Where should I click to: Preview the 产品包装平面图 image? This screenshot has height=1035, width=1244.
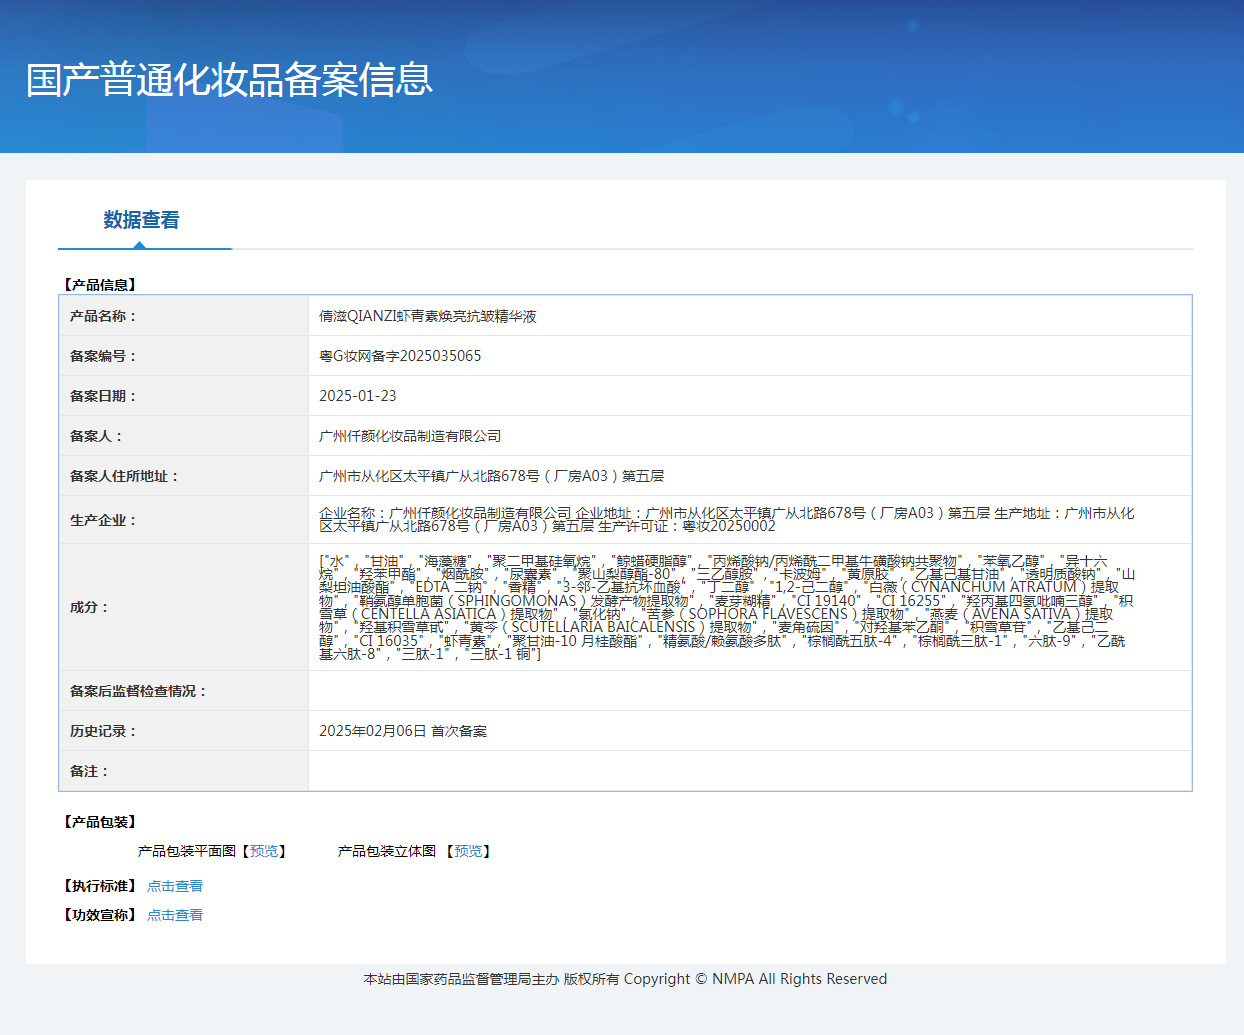click(264, 851)
